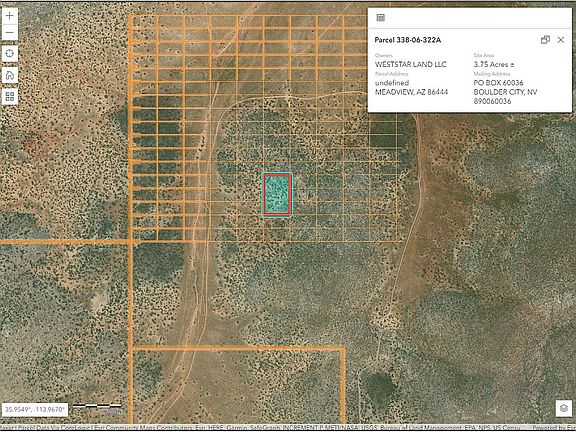Close the Parcel 338-06-322A popup

tap(561, 40)
